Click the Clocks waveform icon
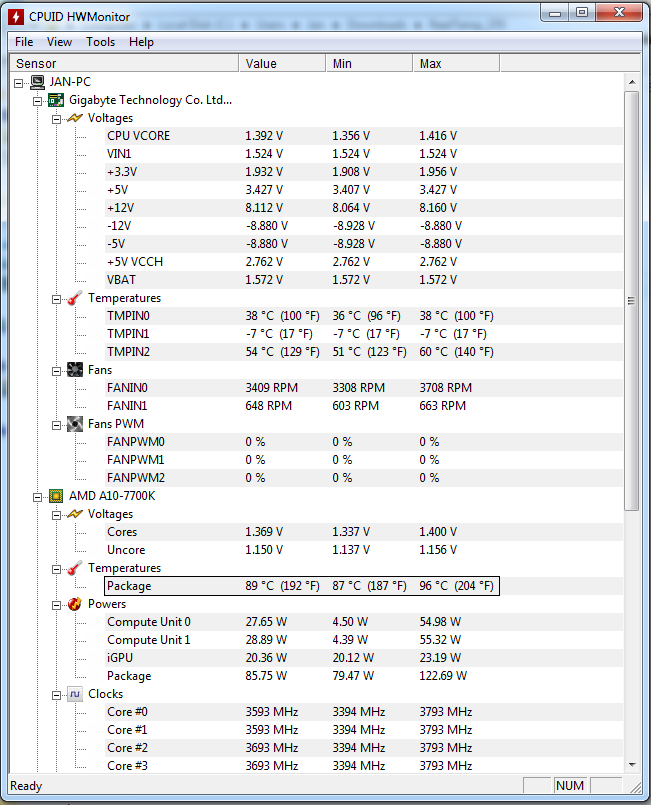This screenshot has width=654, height=807. pyautogui.click(x=75, y=694)
